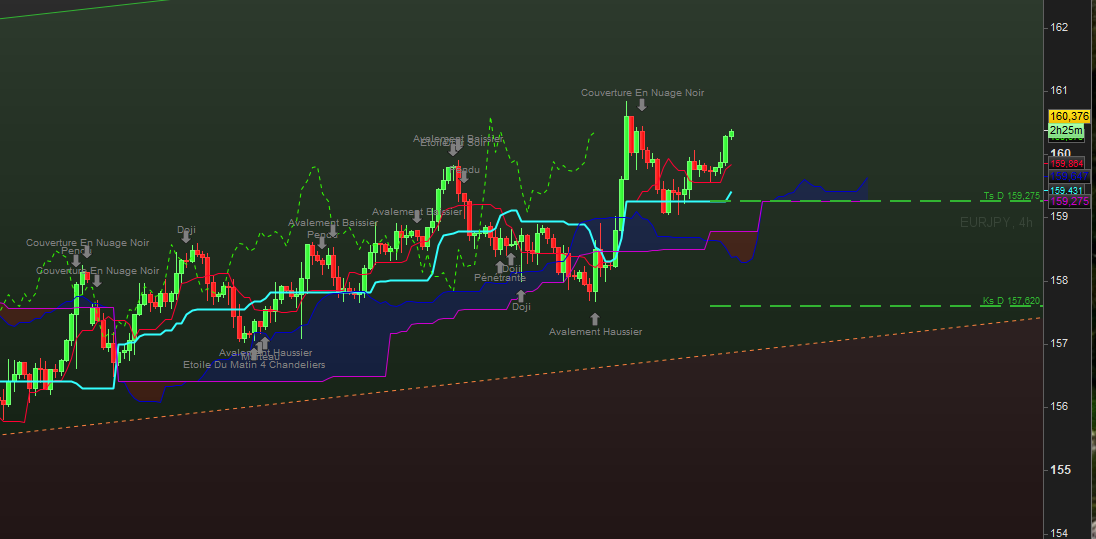
Task: Select the red 159,864 price tag
Action: click(x=1067, y=164)
